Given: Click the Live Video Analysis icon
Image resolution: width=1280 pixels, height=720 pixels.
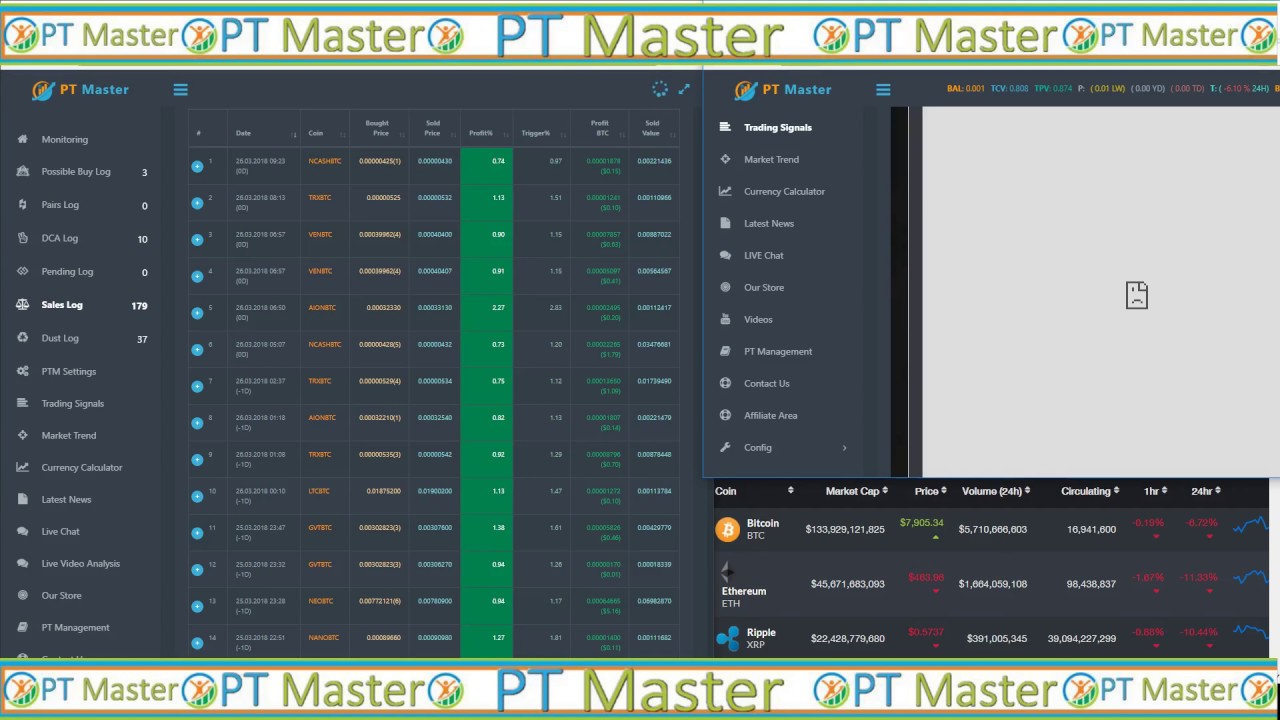Looking at the screenshot, I should click(22, 563).
